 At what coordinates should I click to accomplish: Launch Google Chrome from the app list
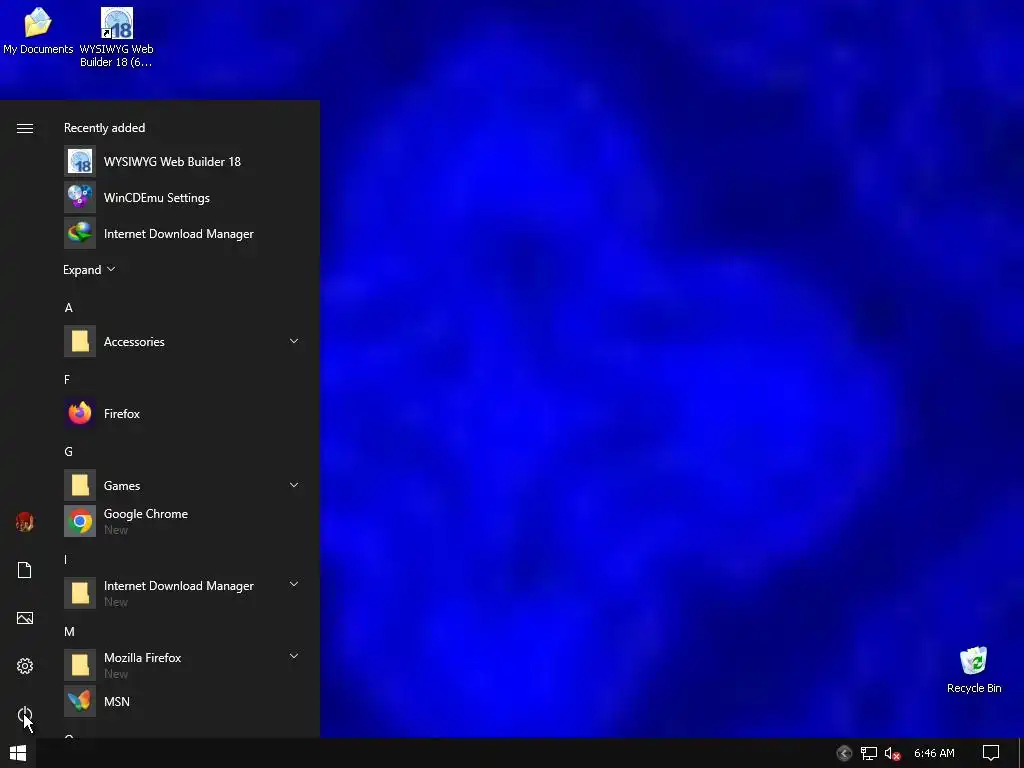coord(185,521)
